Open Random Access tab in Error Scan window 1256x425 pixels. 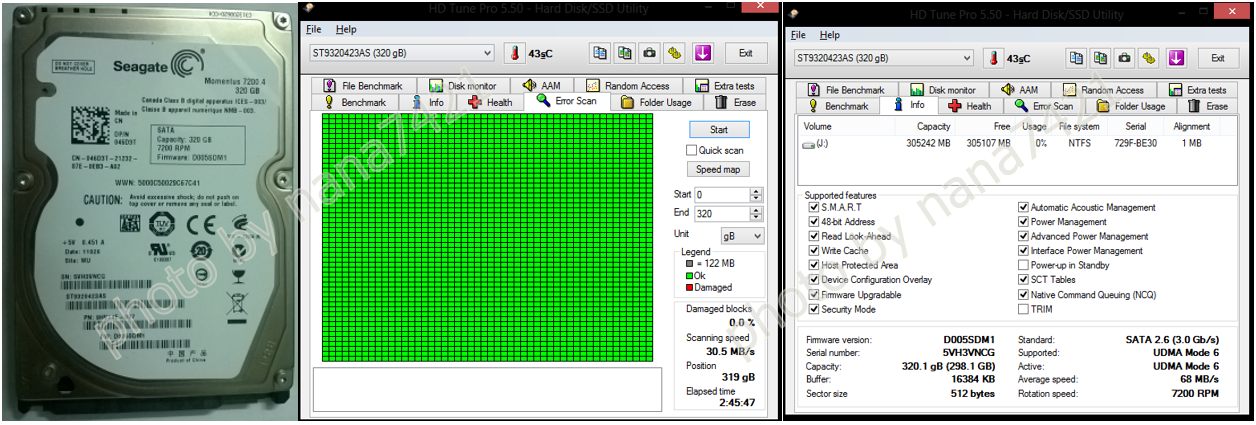tap(629, 86)
